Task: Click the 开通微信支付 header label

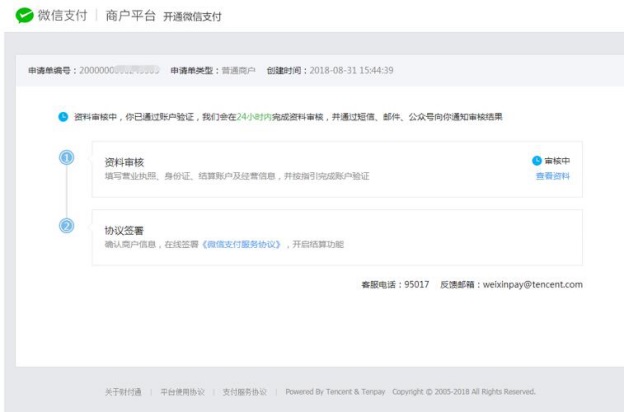Action: click(x=192, y=17)
